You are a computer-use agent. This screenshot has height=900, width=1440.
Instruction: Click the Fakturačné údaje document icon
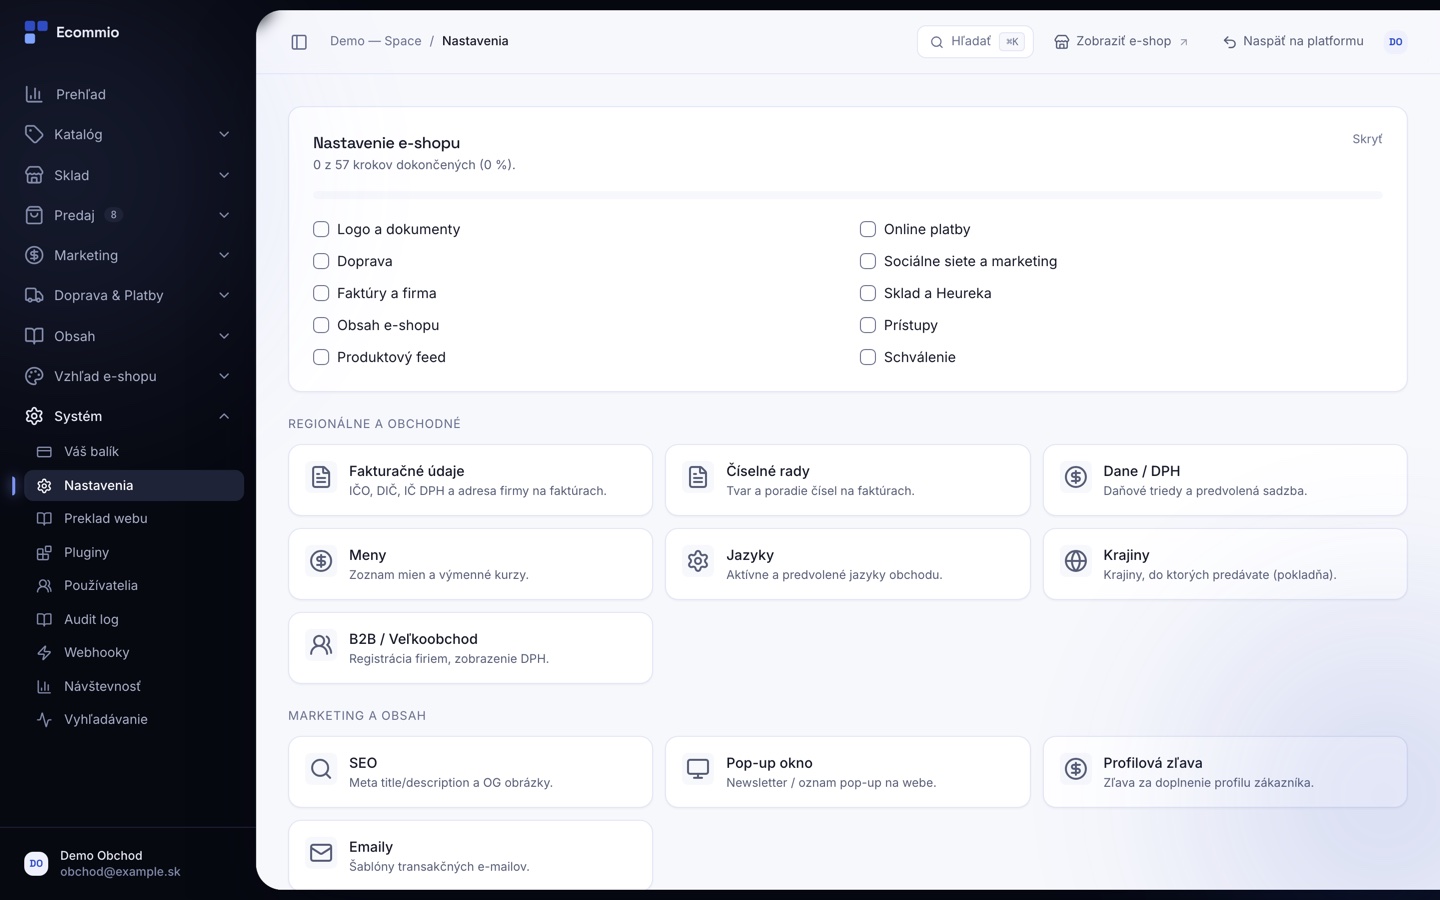click(x=321, y=477)
